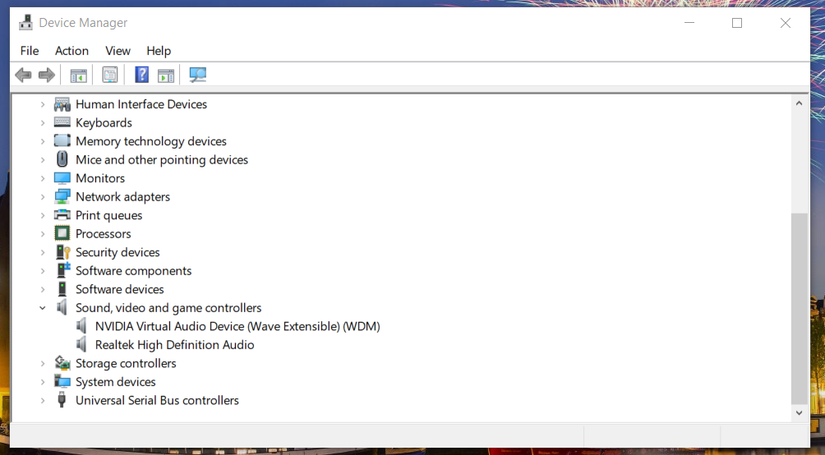Image resolution: width=825 pixels, height=455 pixels.
Task: Click the Software devices icon
Action: pyautogui.click(x=62, y=289)
